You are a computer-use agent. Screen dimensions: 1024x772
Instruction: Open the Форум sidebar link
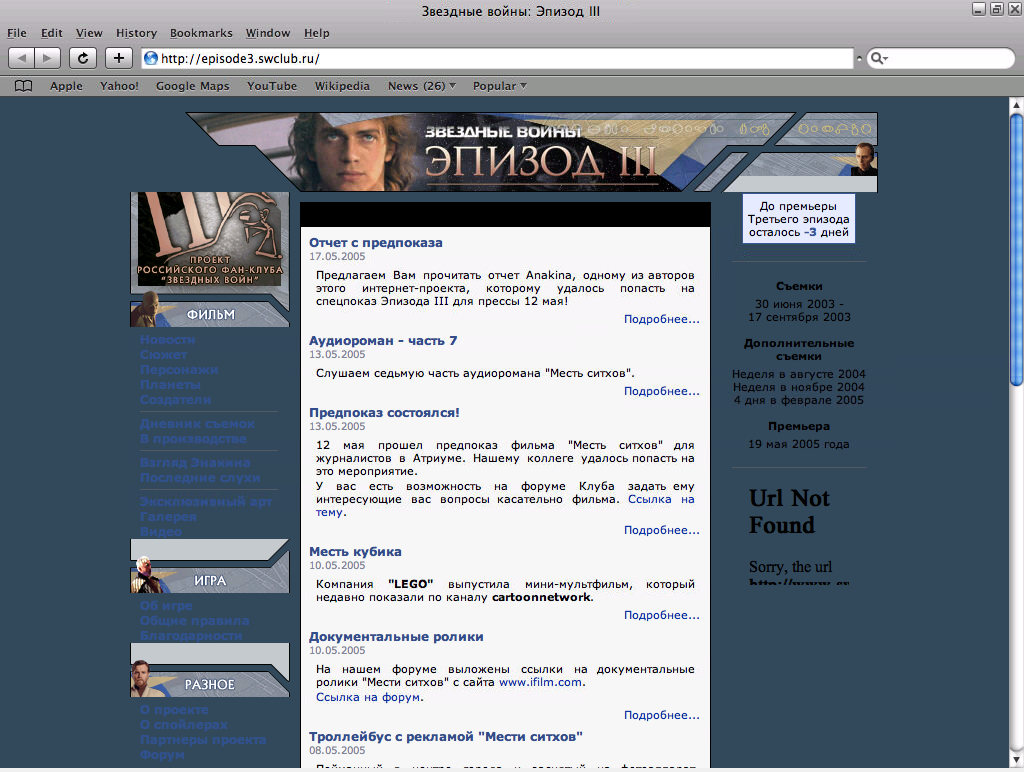(162, 754)
